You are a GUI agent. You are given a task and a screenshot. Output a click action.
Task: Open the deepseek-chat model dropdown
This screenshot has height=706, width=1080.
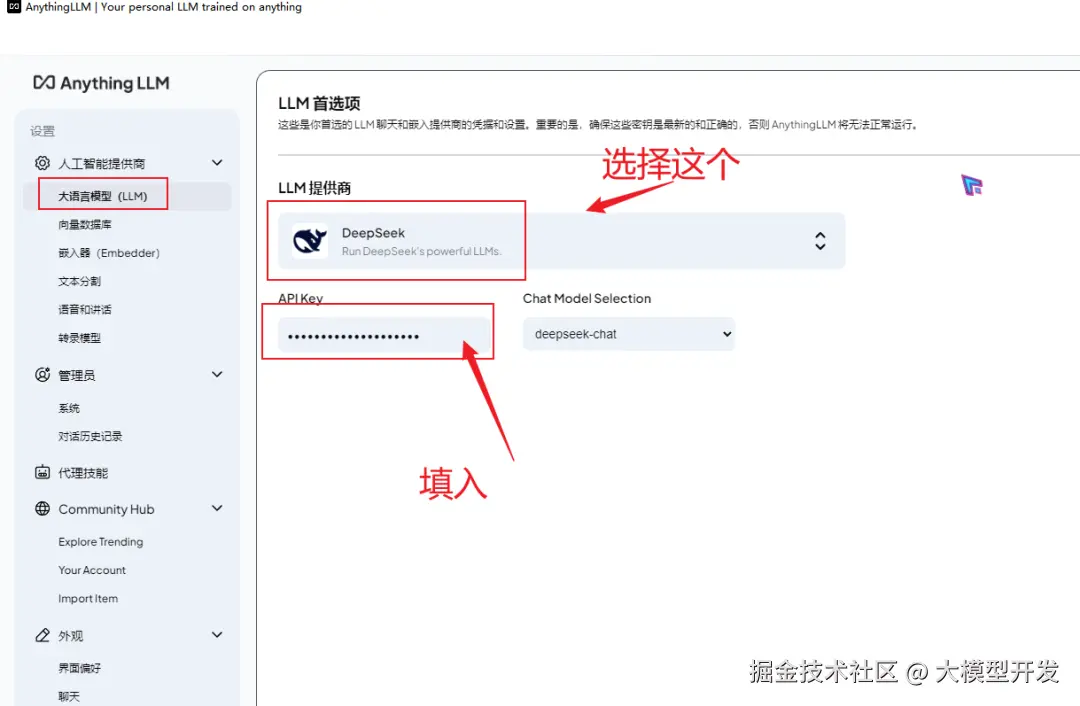tap(628, 334)
